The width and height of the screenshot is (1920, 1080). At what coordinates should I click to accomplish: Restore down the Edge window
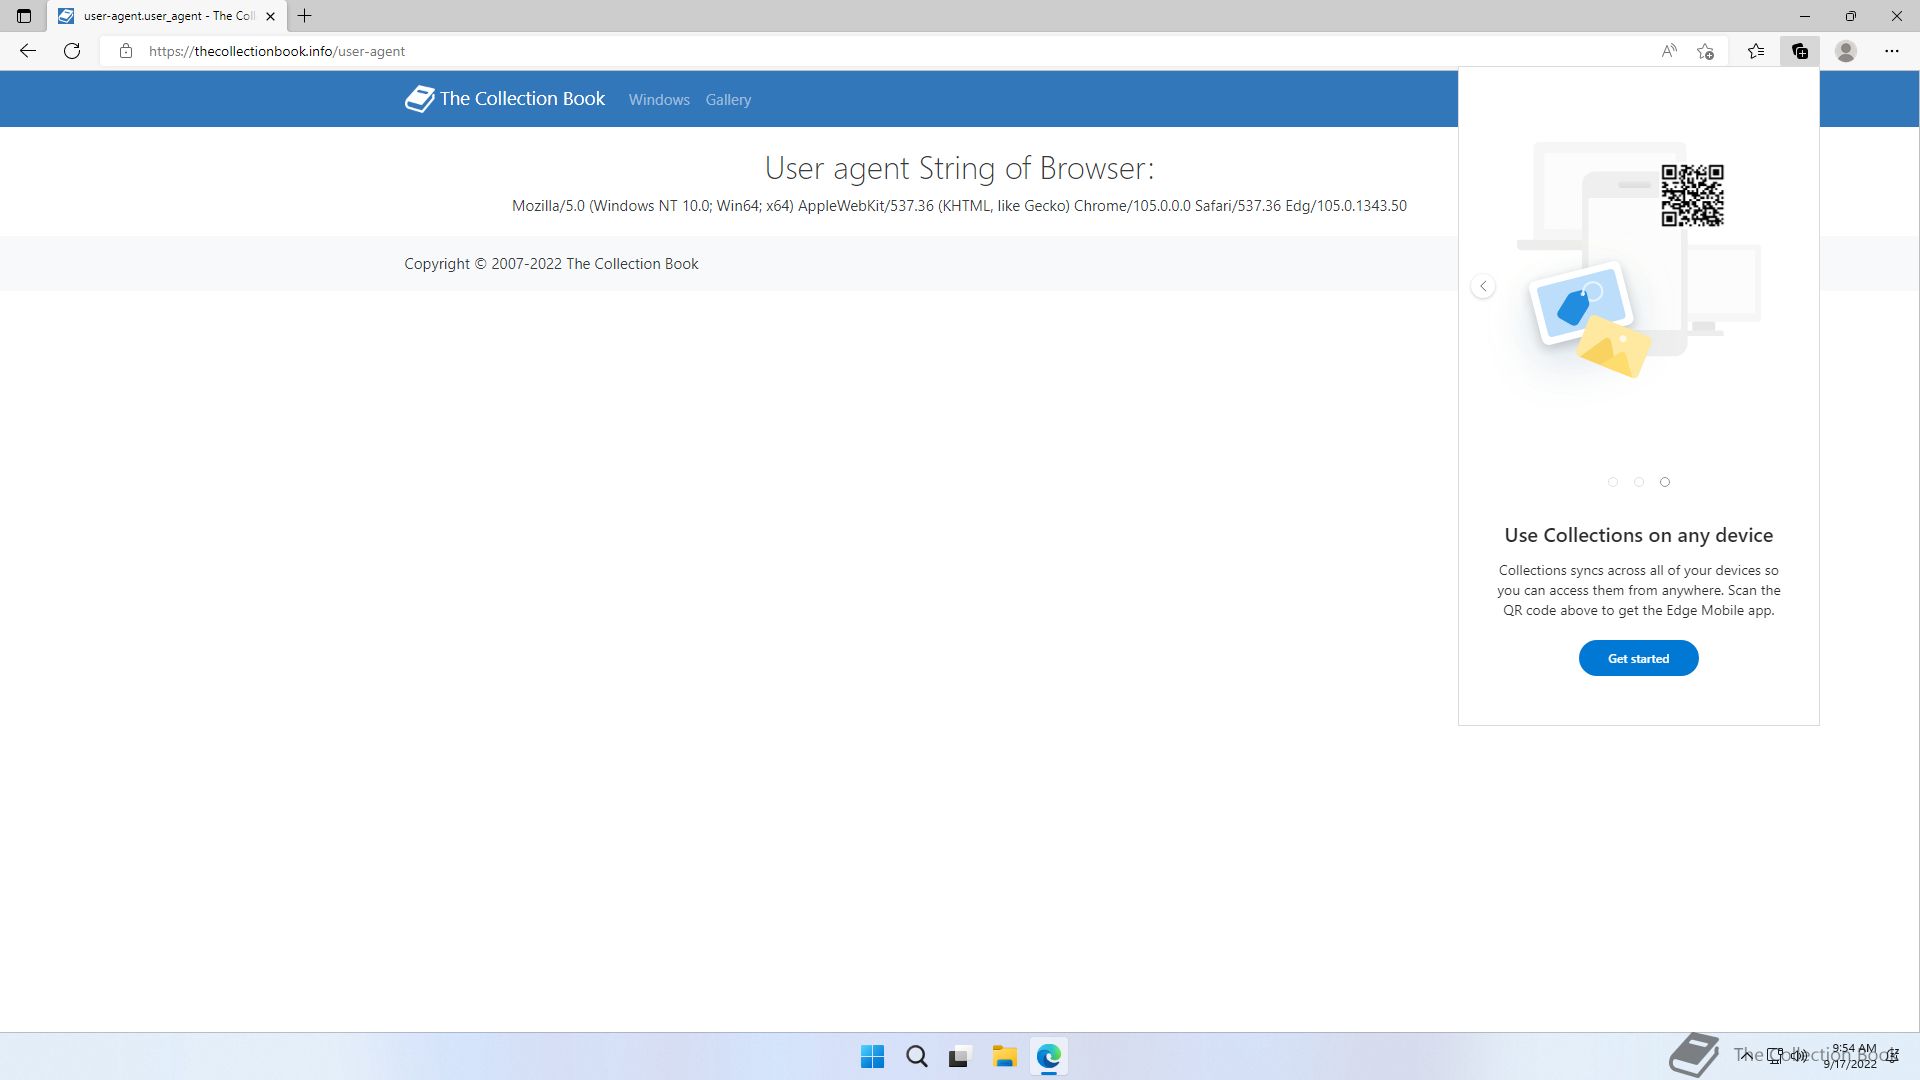1851,16
